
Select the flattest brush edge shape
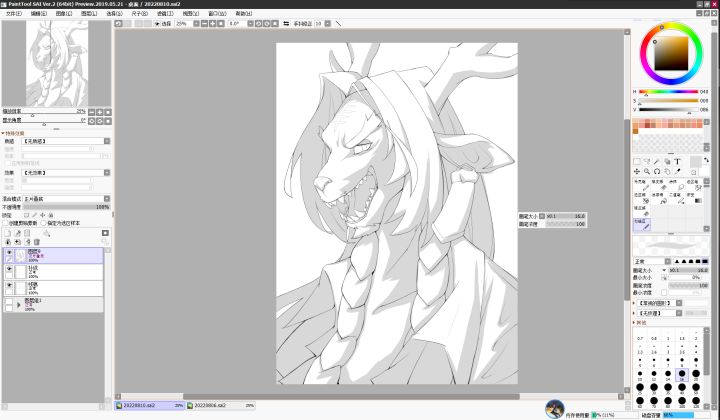tap(705, 262)
